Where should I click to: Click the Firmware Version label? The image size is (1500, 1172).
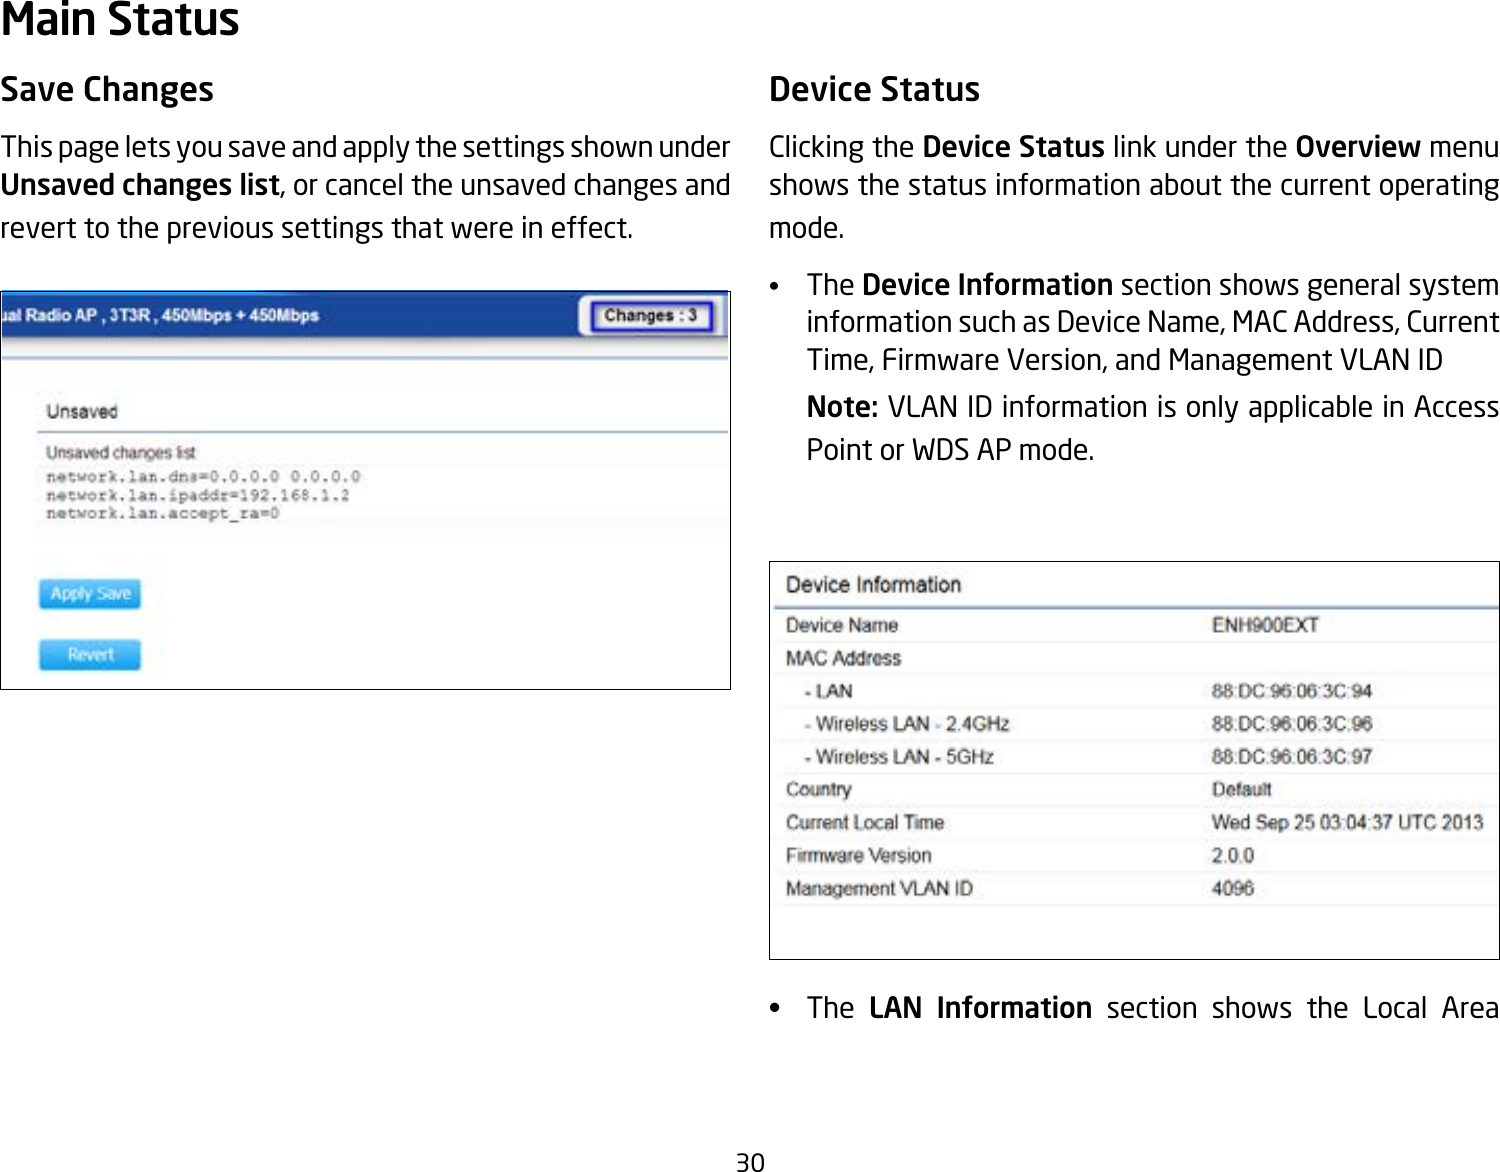858,856
